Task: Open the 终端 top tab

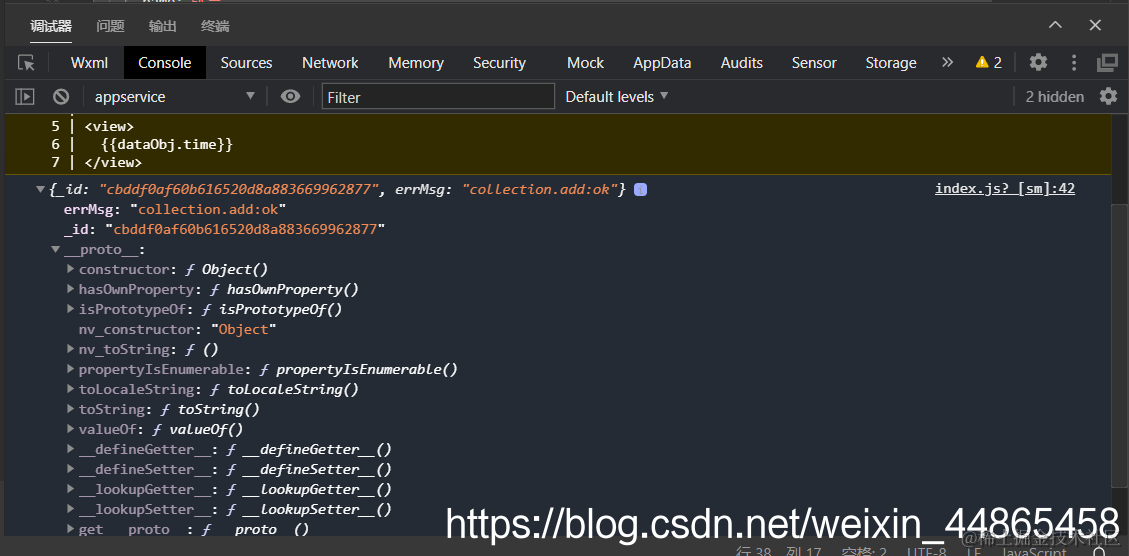Action: point(215,27)
